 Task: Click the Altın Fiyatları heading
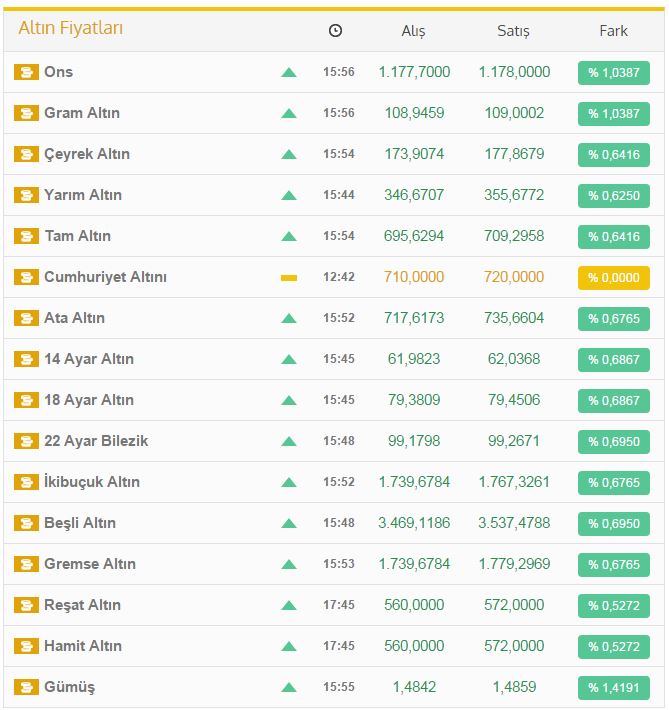71,28
